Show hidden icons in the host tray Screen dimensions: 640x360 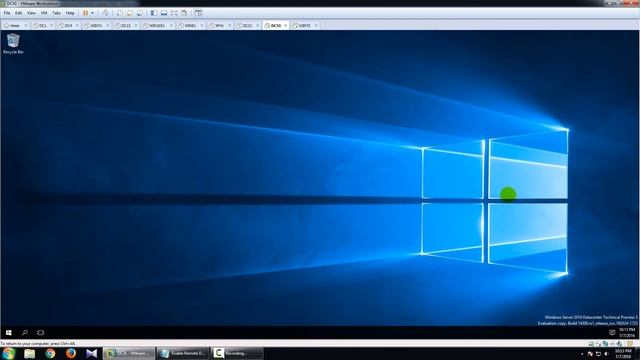coord(582,354)
